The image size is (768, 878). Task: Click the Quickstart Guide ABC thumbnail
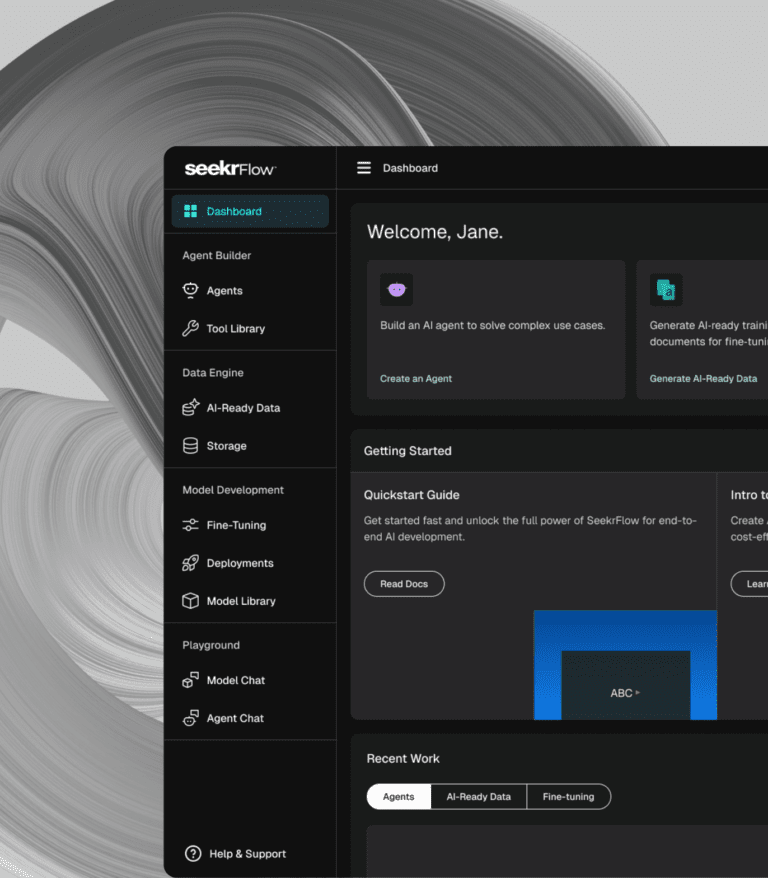[625, 665]
